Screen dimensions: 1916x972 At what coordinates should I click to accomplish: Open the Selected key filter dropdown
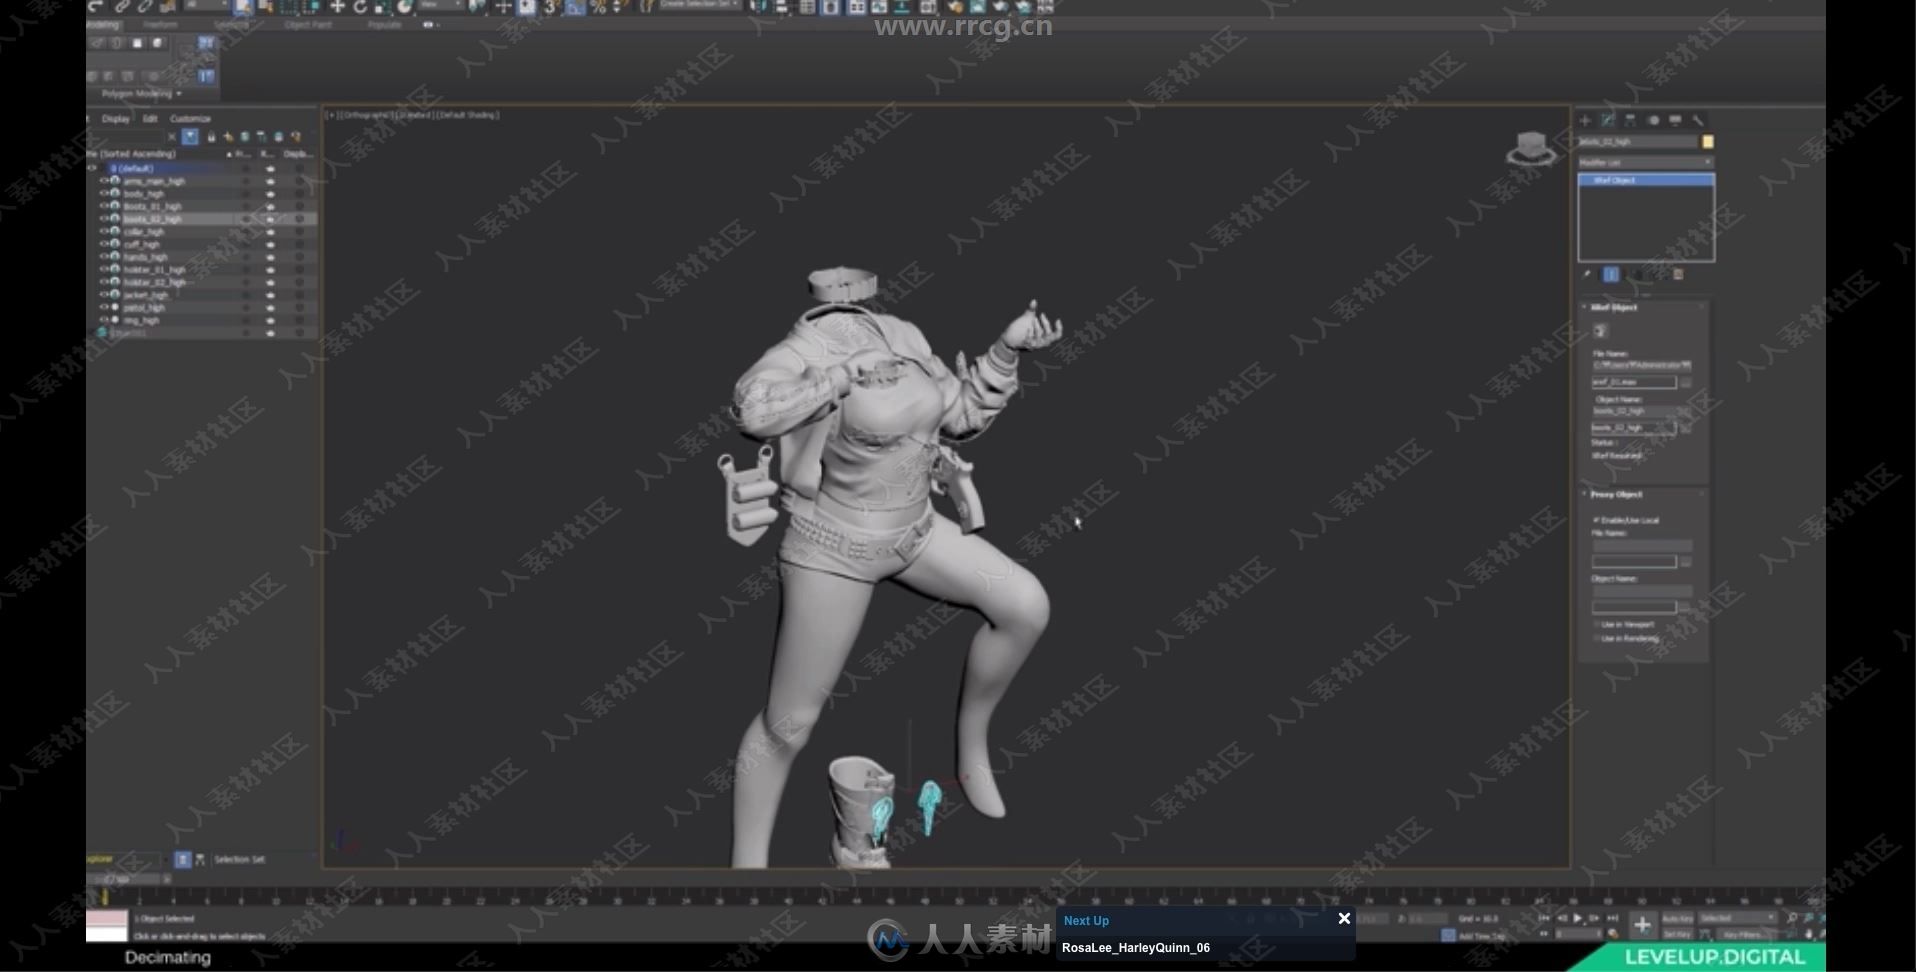[1738, 918]
